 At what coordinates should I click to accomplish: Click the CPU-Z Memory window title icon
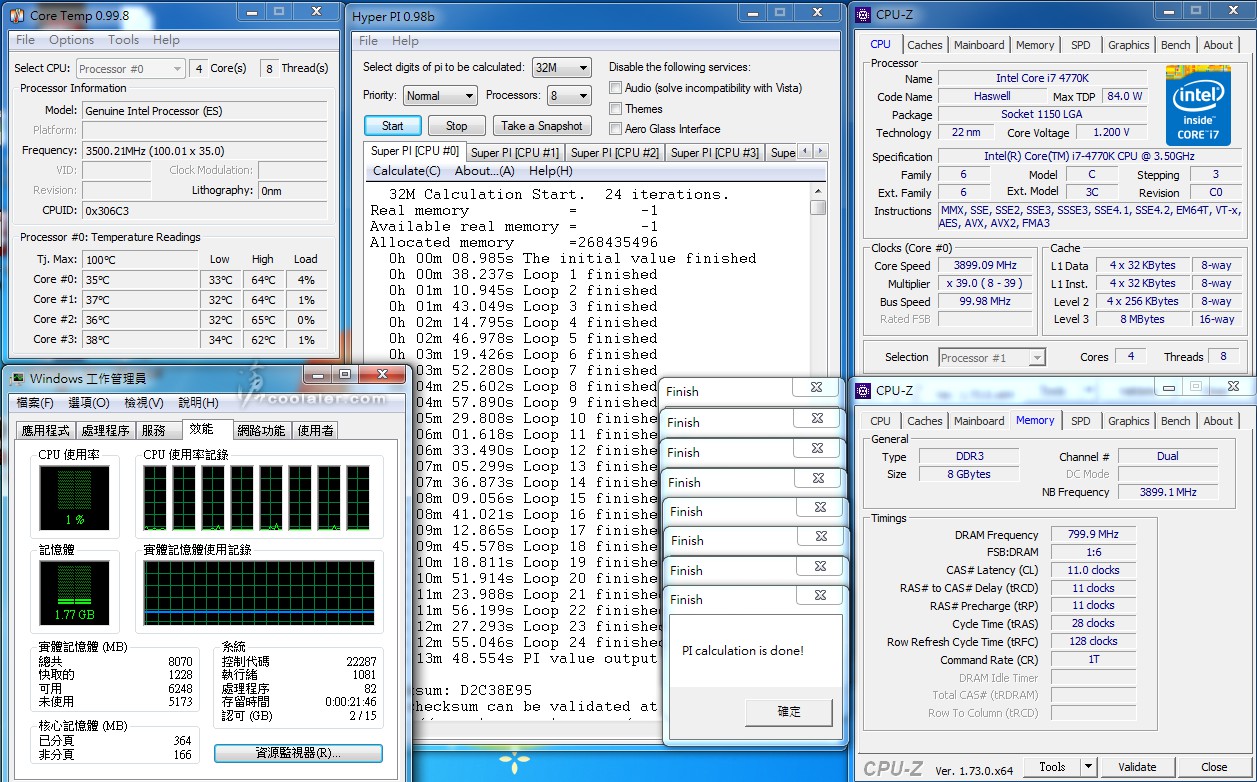point(862,391)
